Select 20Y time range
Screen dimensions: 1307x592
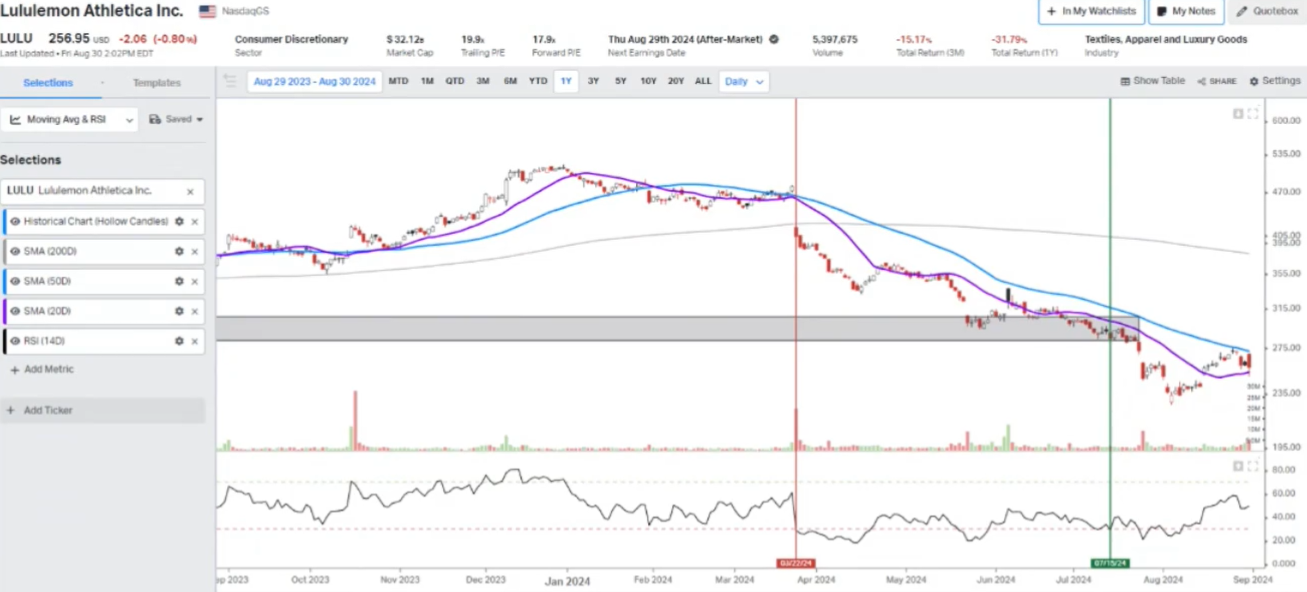(676, 81)
